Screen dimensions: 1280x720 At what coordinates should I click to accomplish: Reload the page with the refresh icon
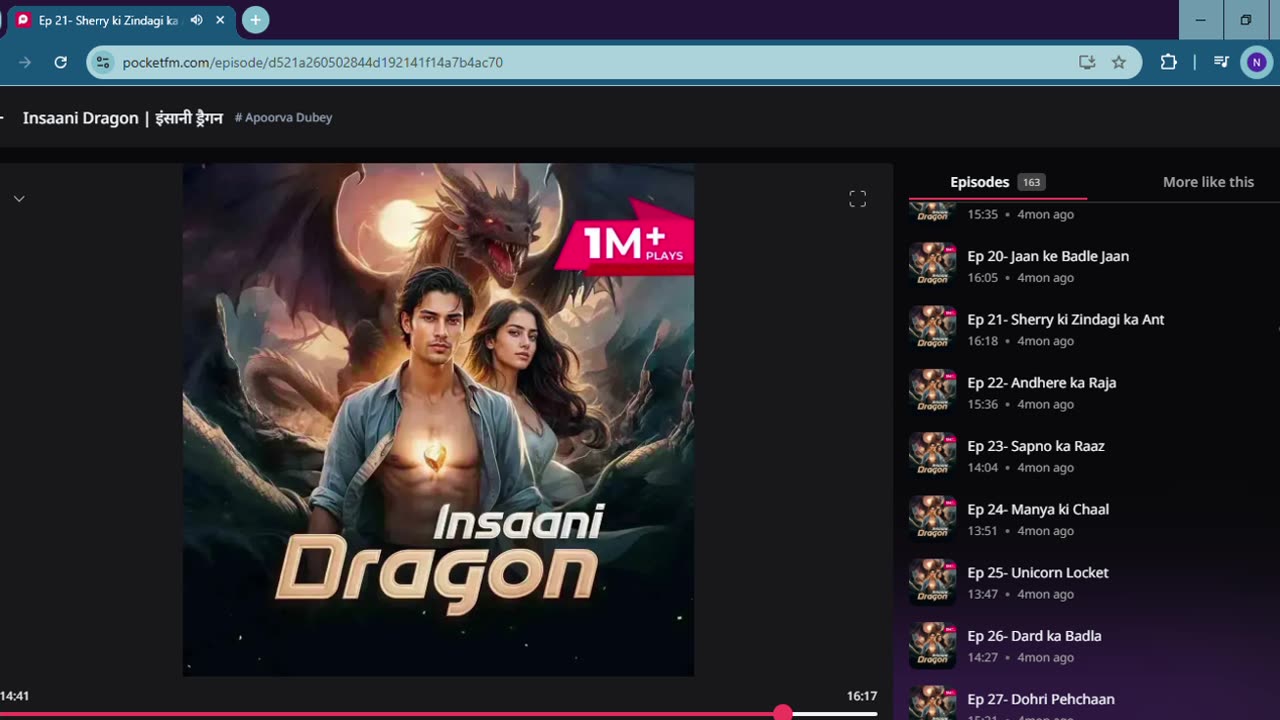(60, 62)
